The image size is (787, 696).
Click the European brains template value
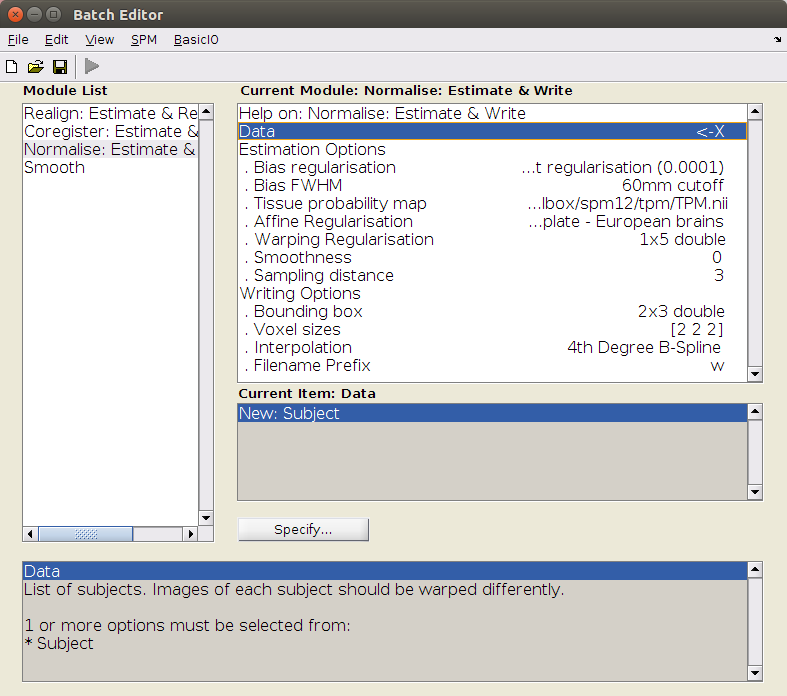click(626, 221)
